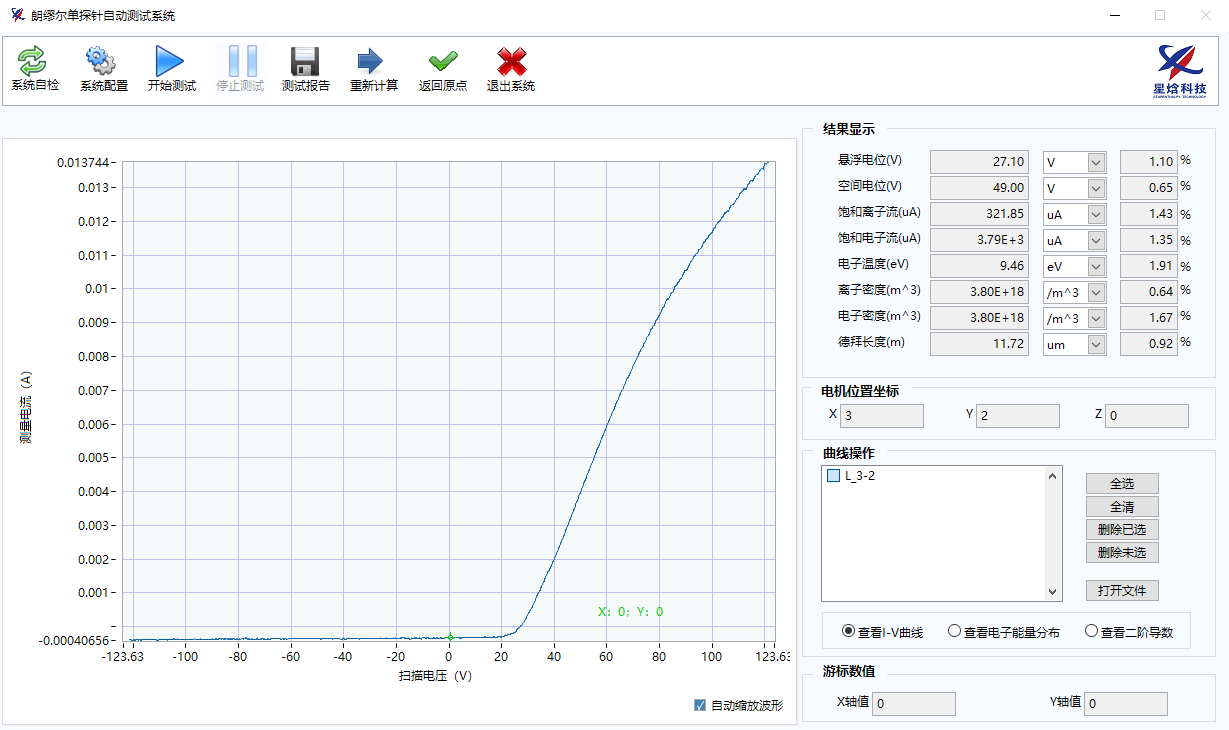Image resolution: width=1229 pixels, height=730 pixels.
Task: Check the L_3-2 curve checkbox
Action: (x=834, y=476)
